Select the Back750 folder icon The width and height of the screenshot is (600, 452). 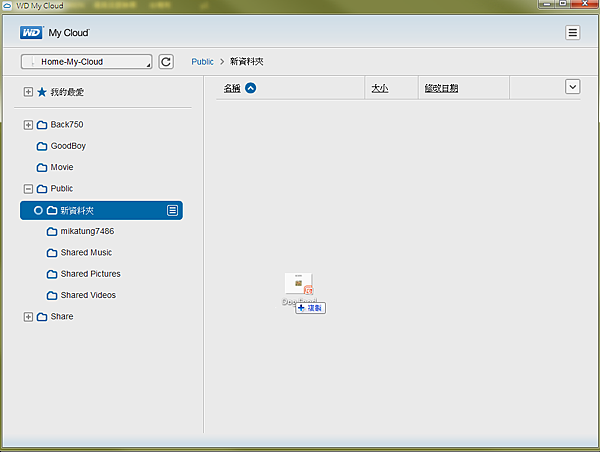click(x=42, y=125)
